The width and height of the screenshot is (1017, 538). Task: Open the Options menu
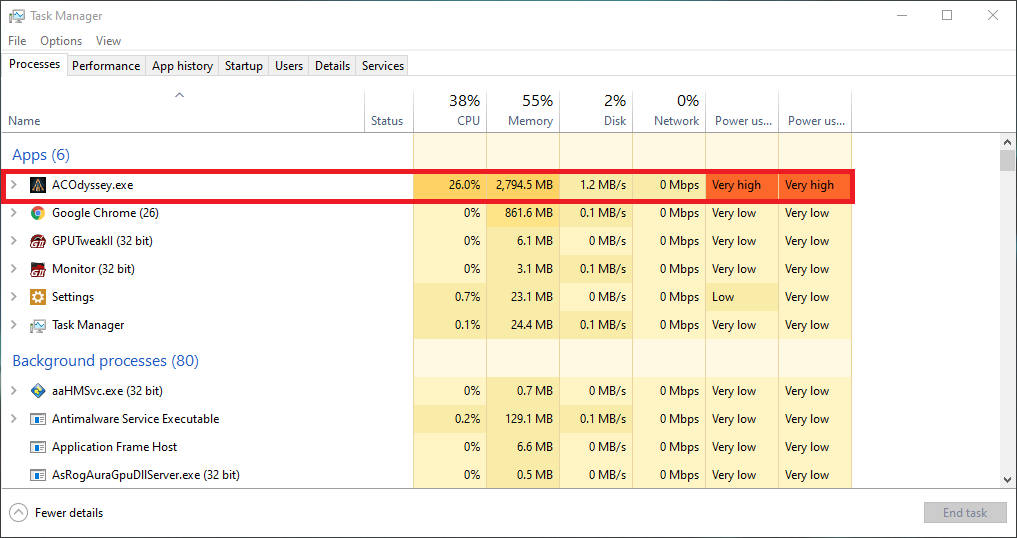61,40
